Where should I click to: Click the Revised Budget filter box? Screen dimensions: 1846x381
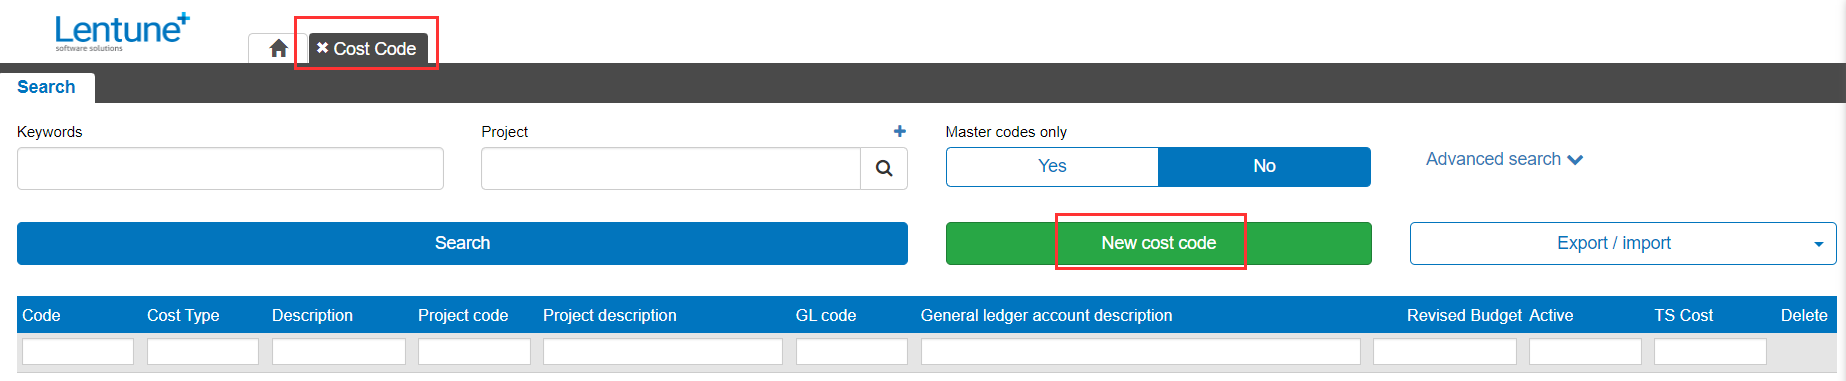click(x=1445, y=351)
